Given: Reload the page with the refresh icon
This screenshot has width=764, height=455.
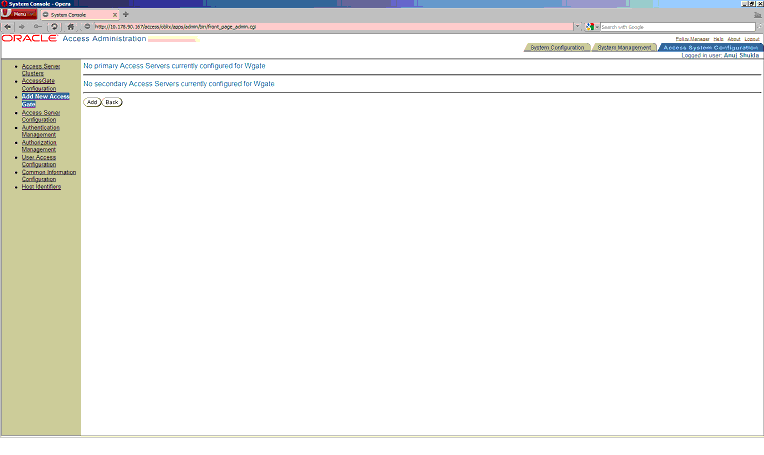Looking at the screenshot, I should pyautogui.click(x=54, y=27).
